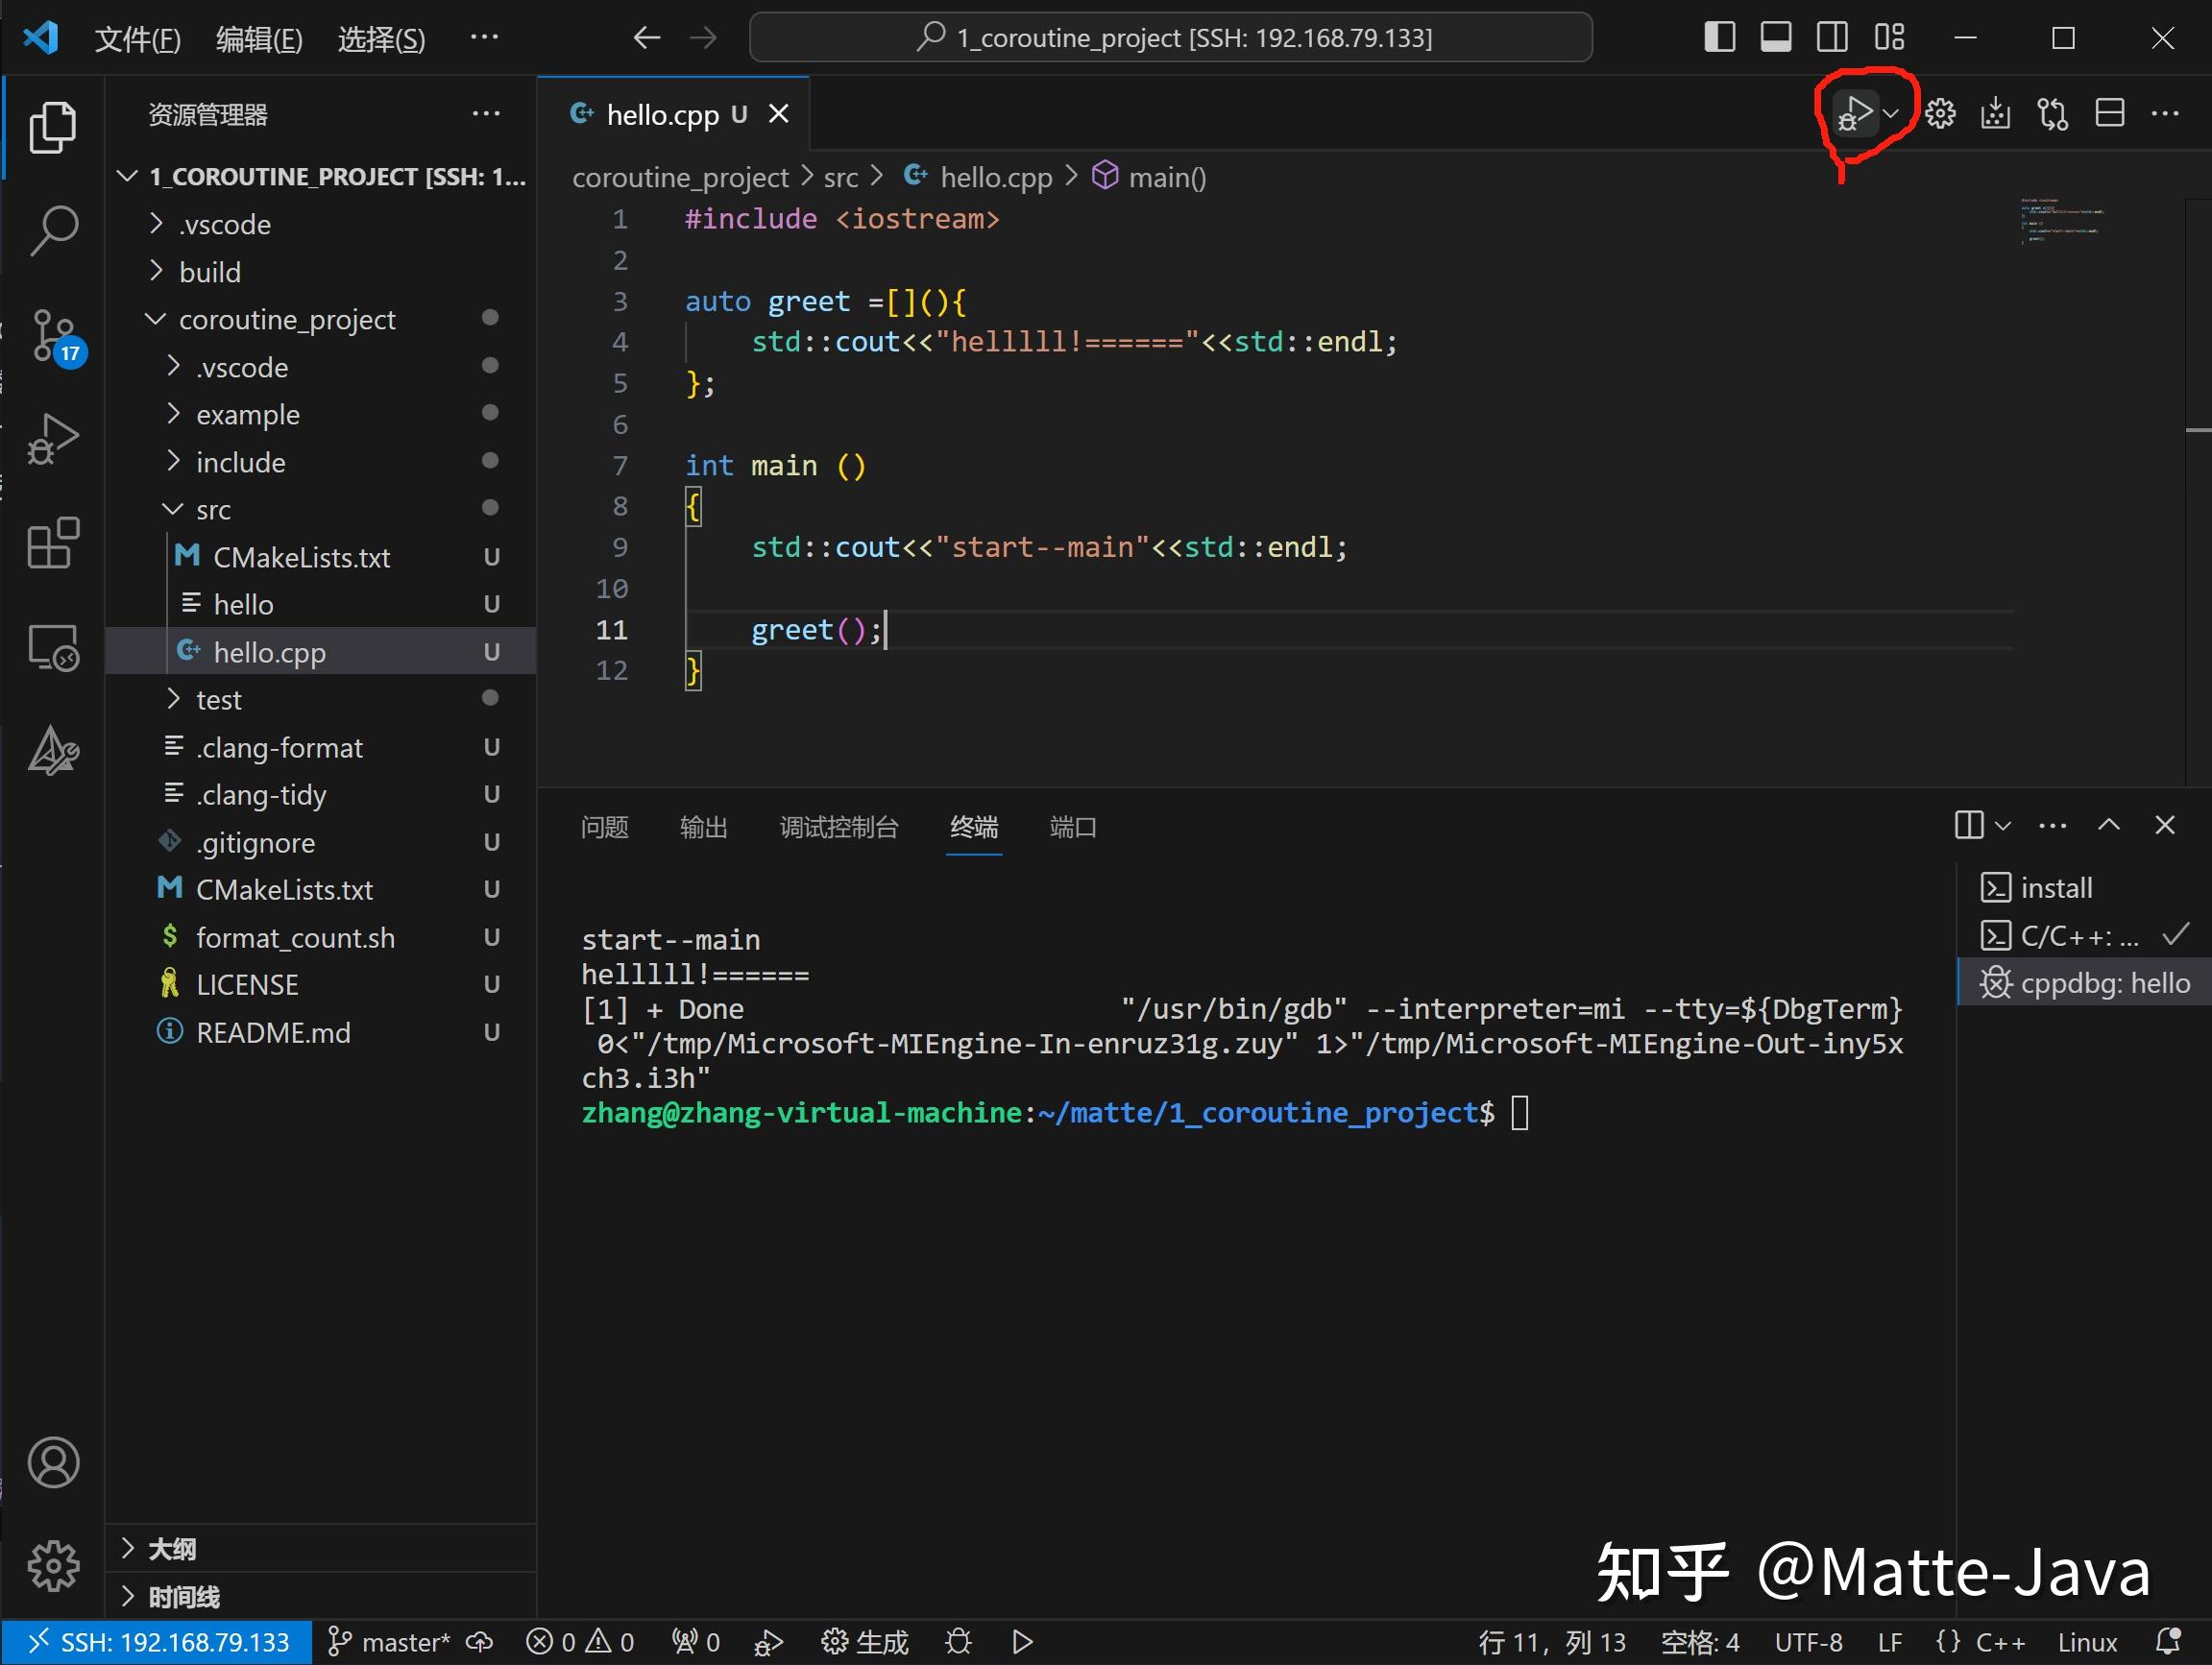Expand the build folder in explorer
Image resolution: width=2212 pixels, height=1665 pixels.
(x=210, y=271)
